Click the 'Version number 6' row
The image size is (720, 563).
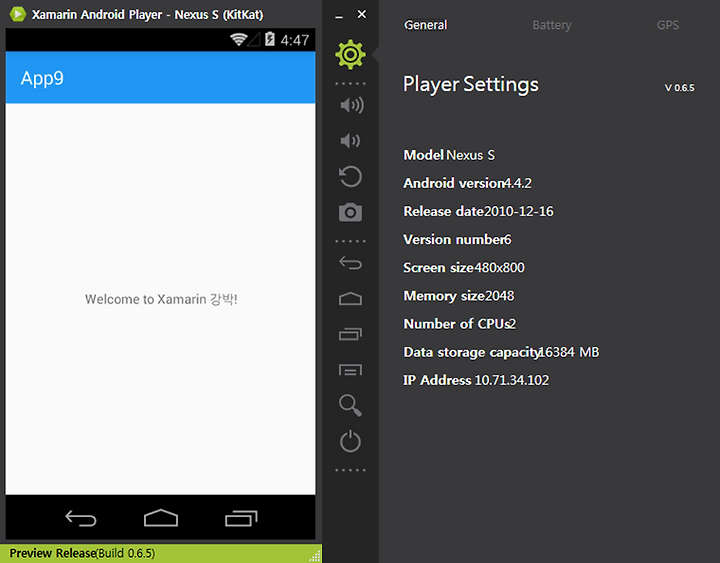coord(457,239)
